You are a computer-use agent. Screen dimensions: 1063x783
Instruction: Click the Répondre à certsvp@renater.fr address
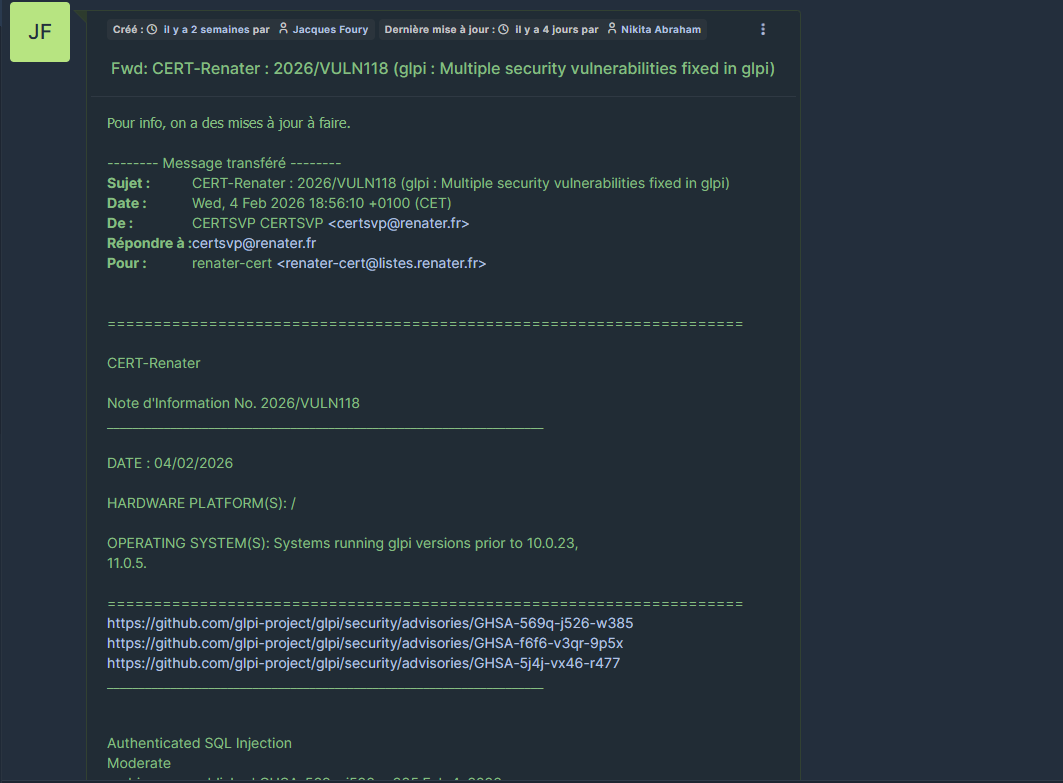(x=254, y=243)
